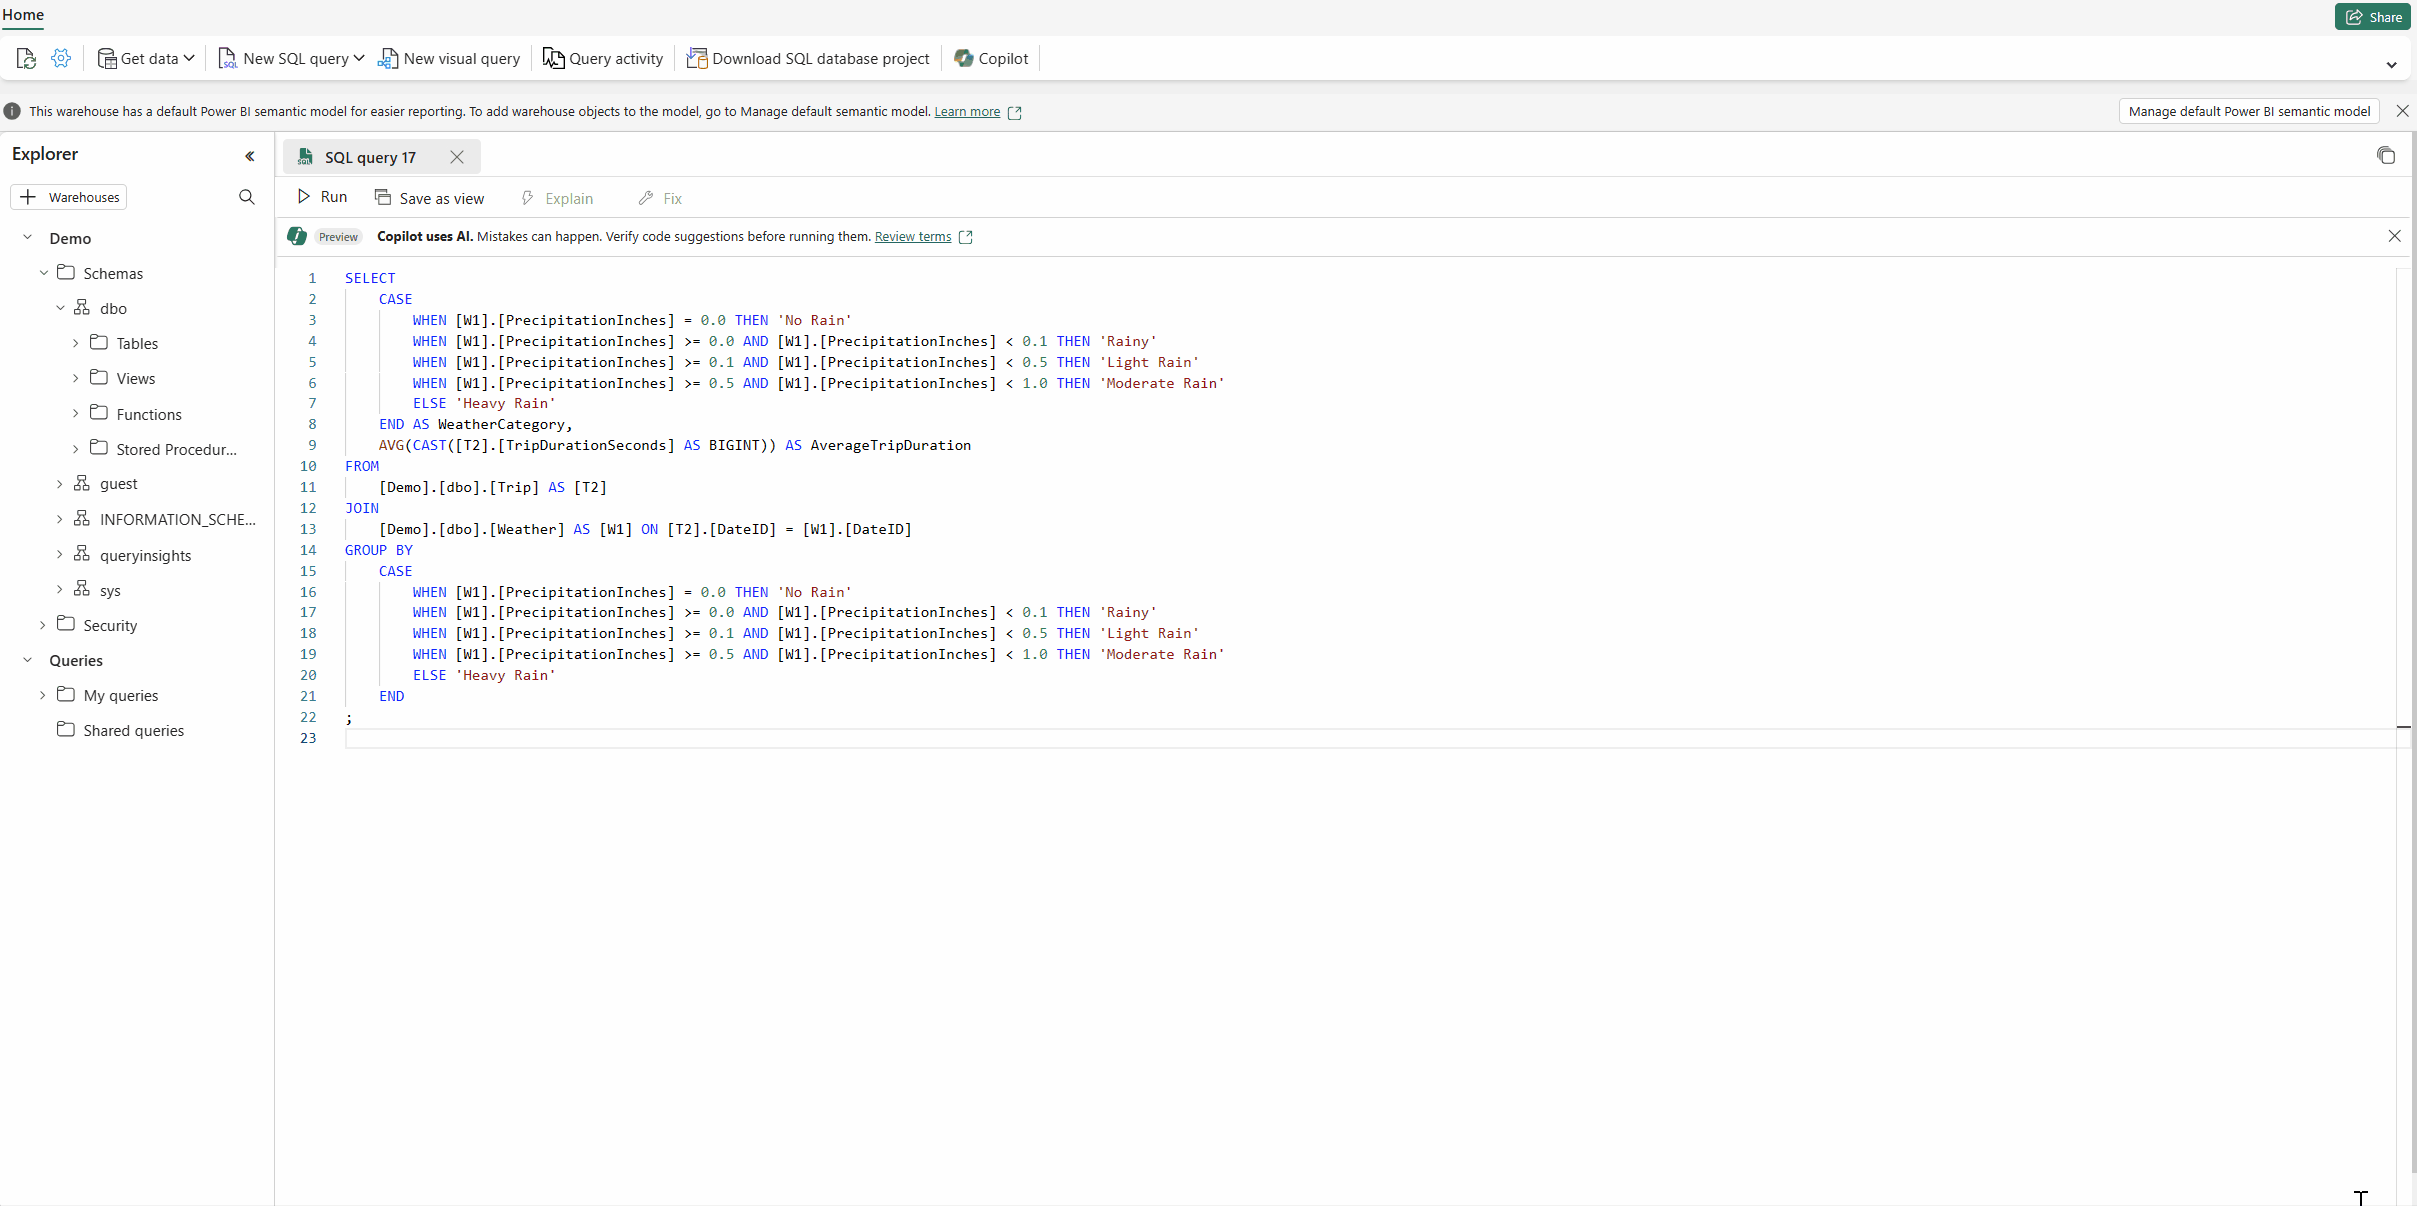The width and height of the screenshot is (2417, 1206).
Task: Click the dbo schema icon
Action: (x=82, y=307)
